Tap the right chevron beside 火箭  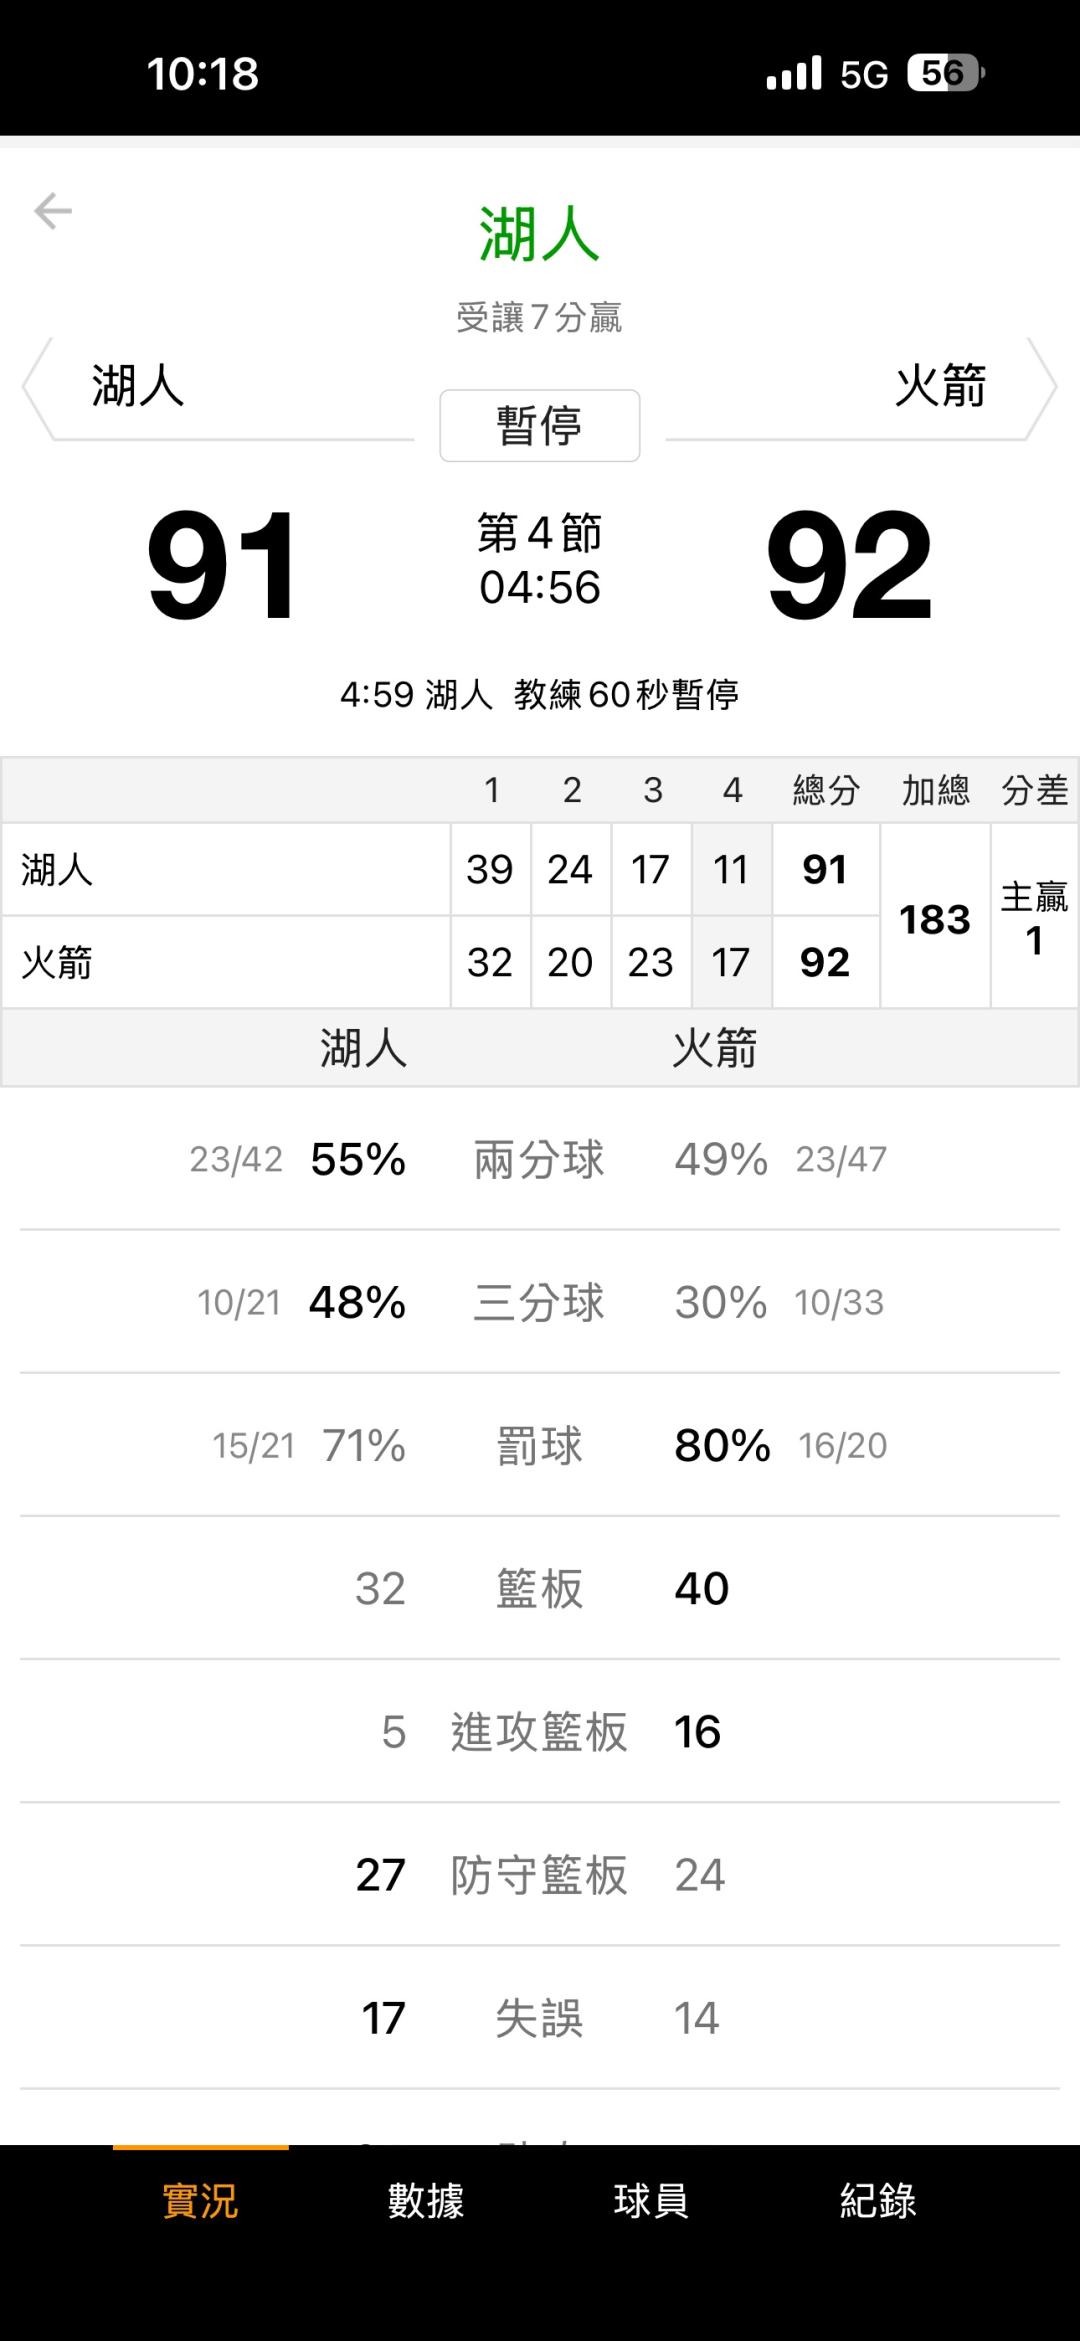(x=1043, y=387)
